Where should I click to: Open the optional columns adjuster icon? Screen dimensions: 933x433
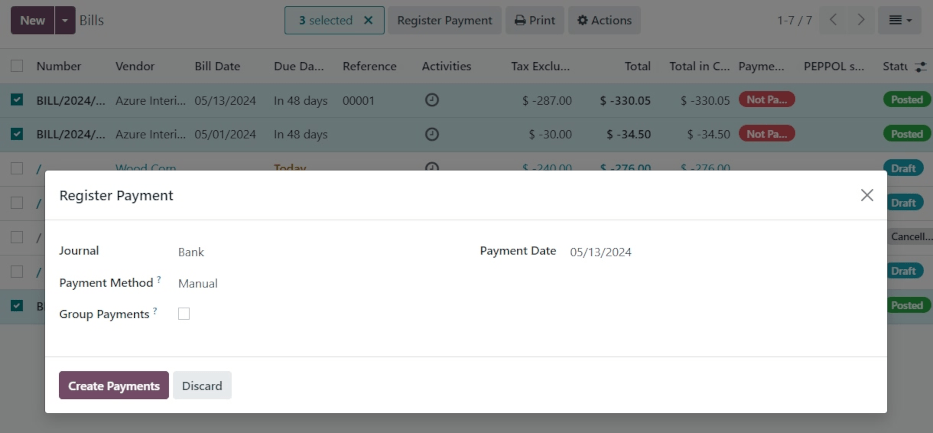[920, 67]
